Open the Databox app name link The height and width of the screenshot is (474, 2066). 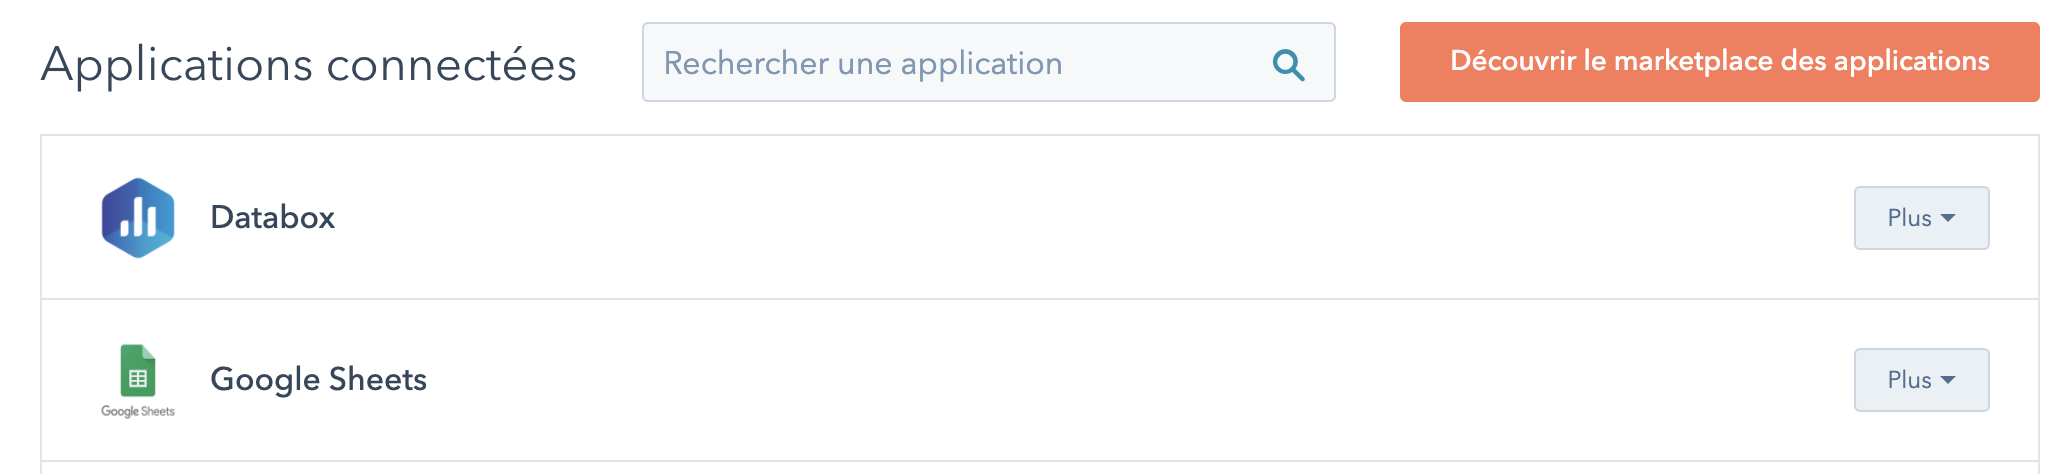click(272, 217)
